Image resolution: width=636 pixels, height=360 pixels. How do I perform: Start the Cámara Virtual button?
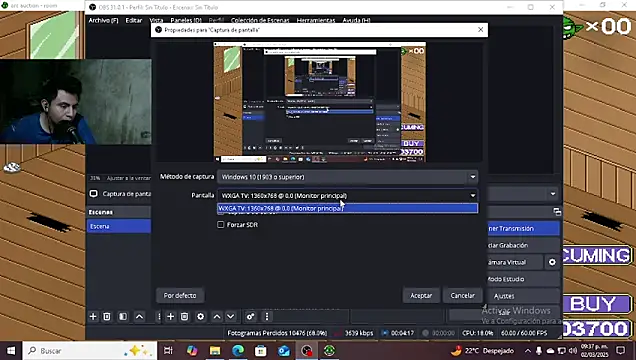(x=515, y=262)
